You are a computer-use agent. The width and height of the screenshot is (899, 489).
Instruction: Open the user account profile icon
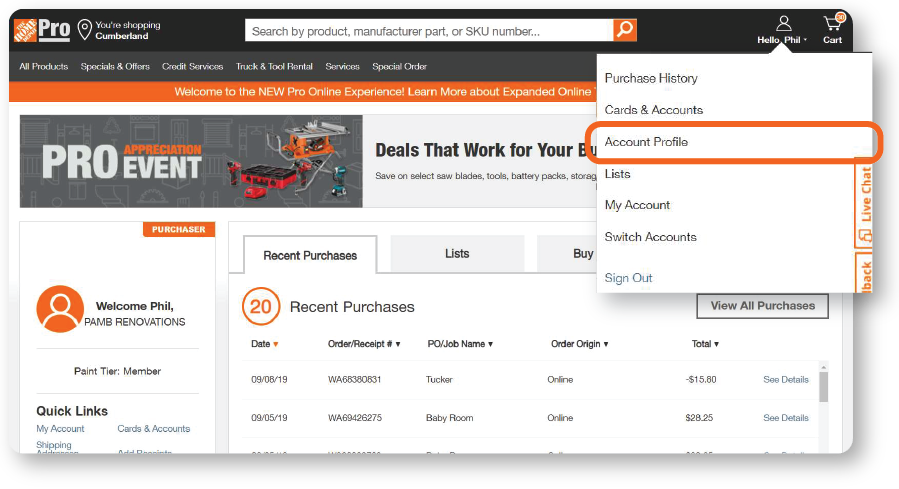point(783,24)
